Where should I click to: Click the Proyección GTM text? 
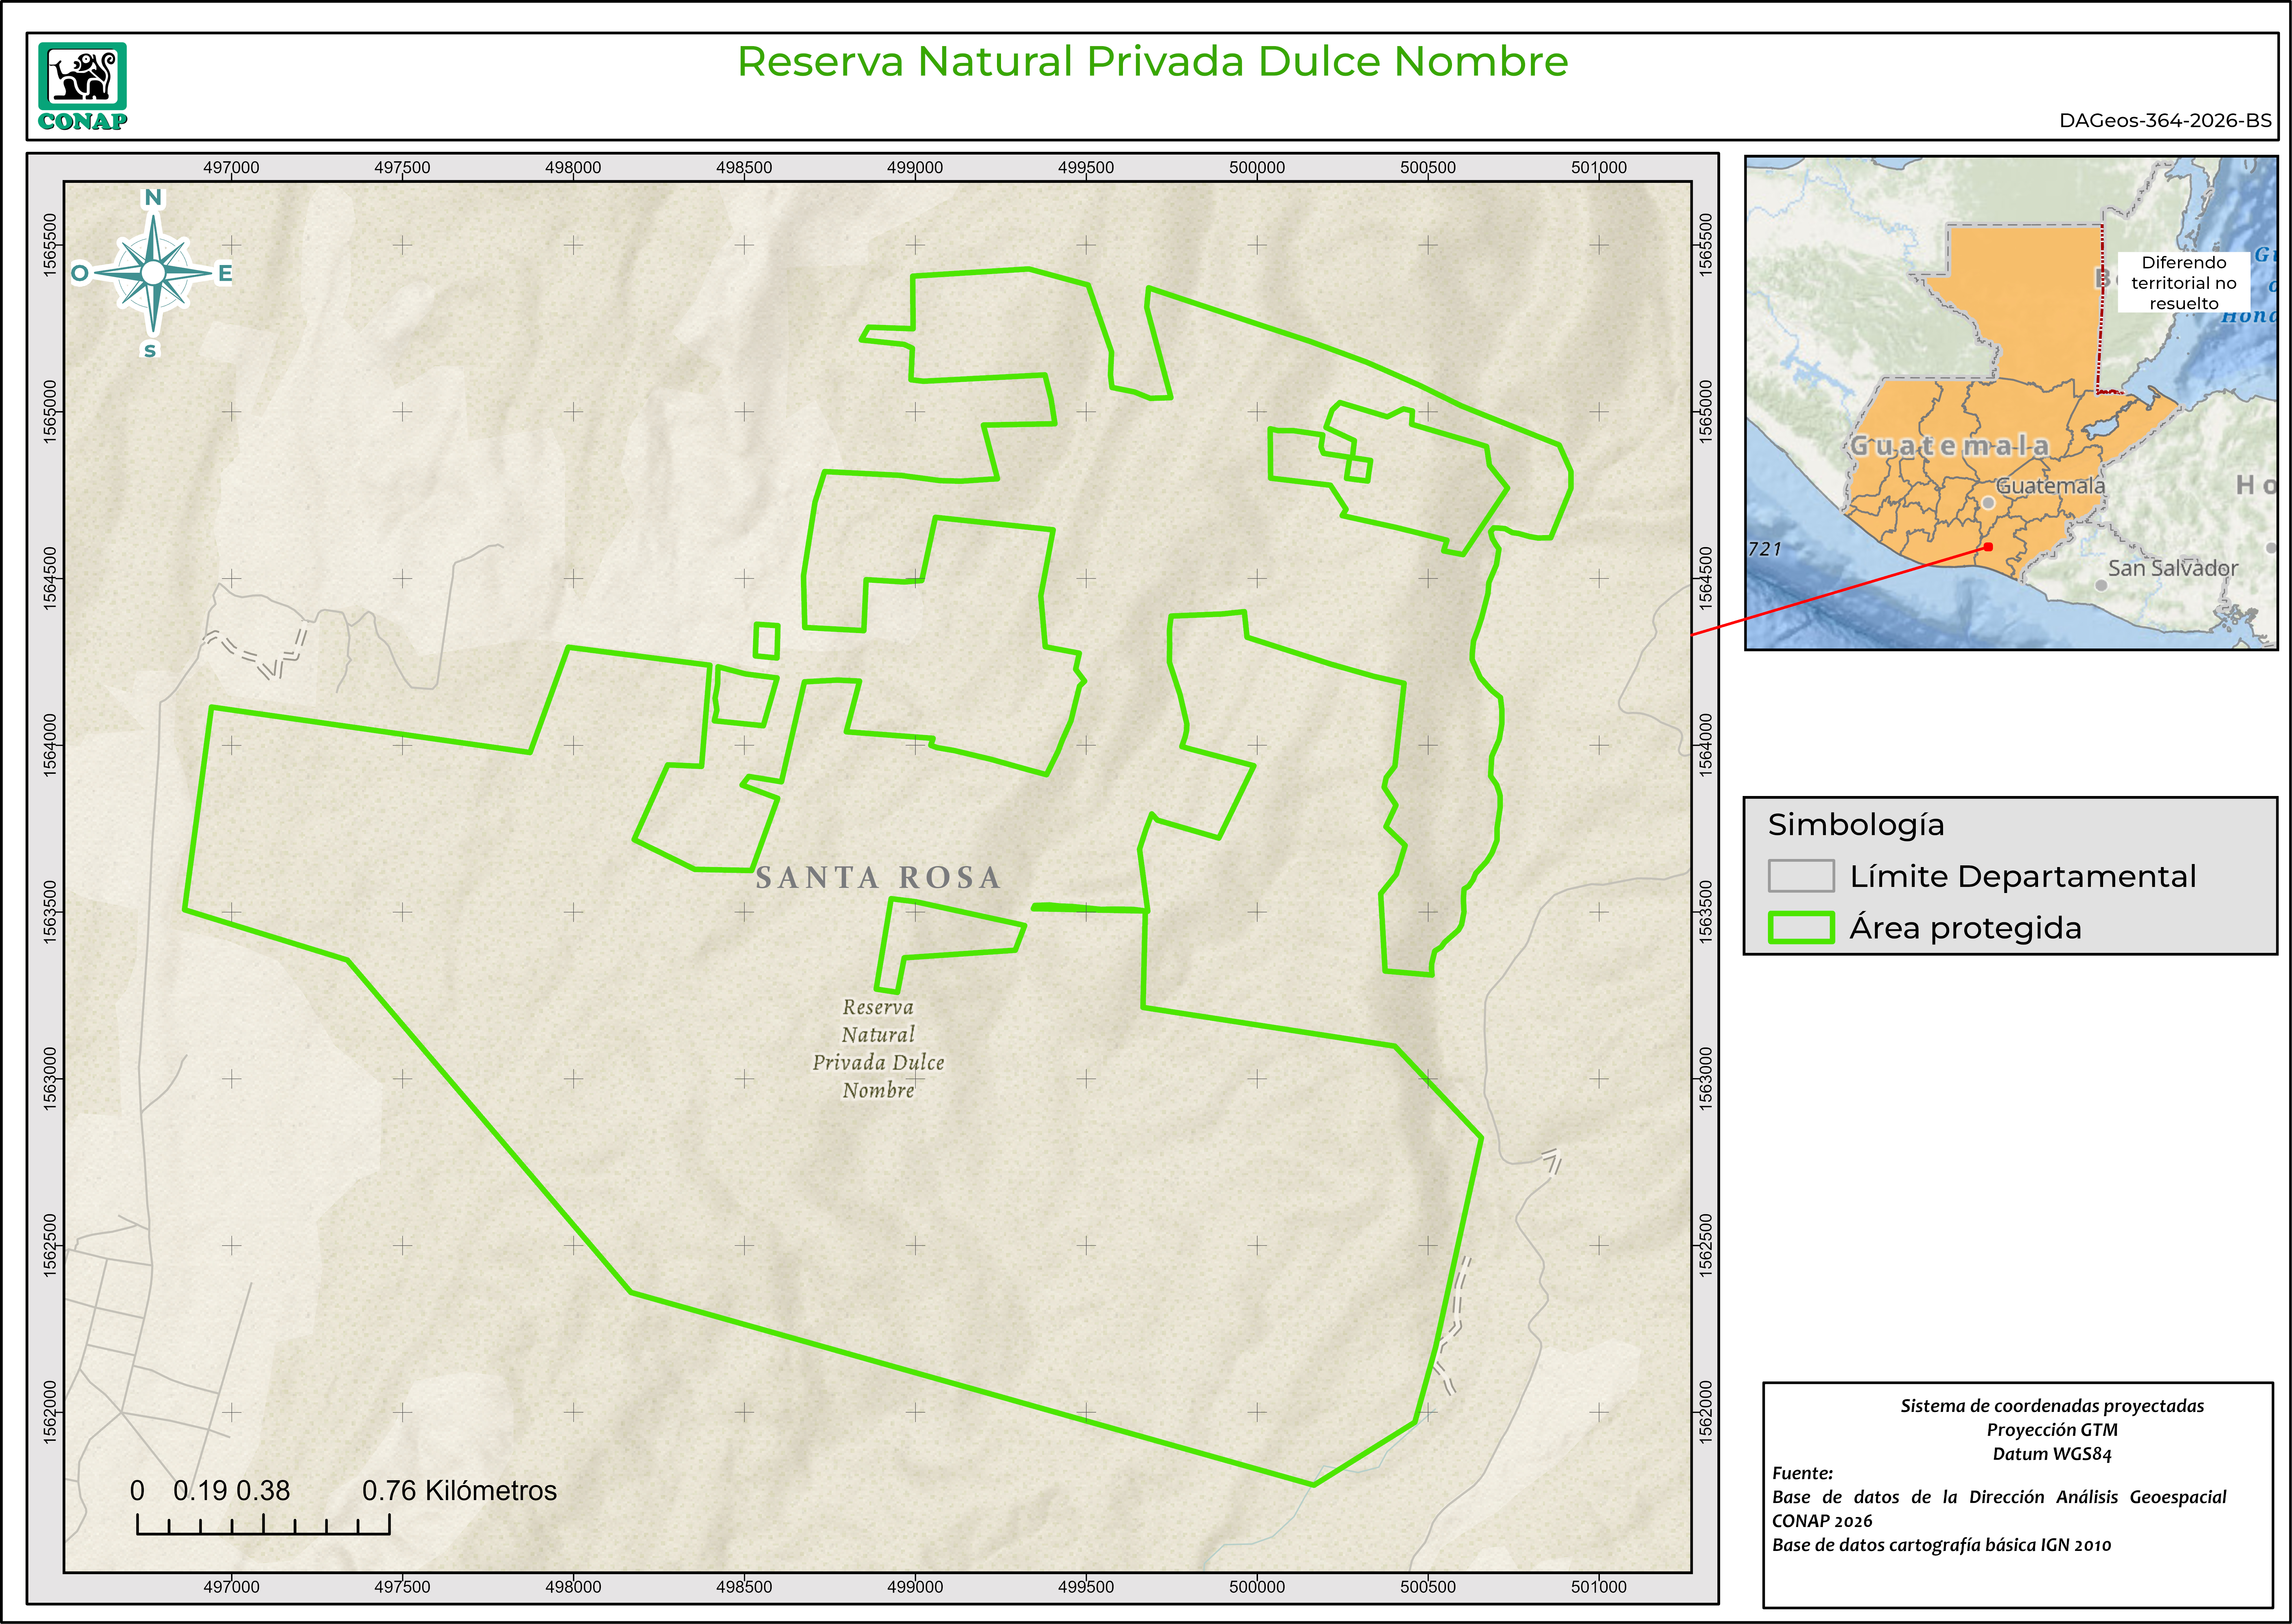(2052, 1430)
